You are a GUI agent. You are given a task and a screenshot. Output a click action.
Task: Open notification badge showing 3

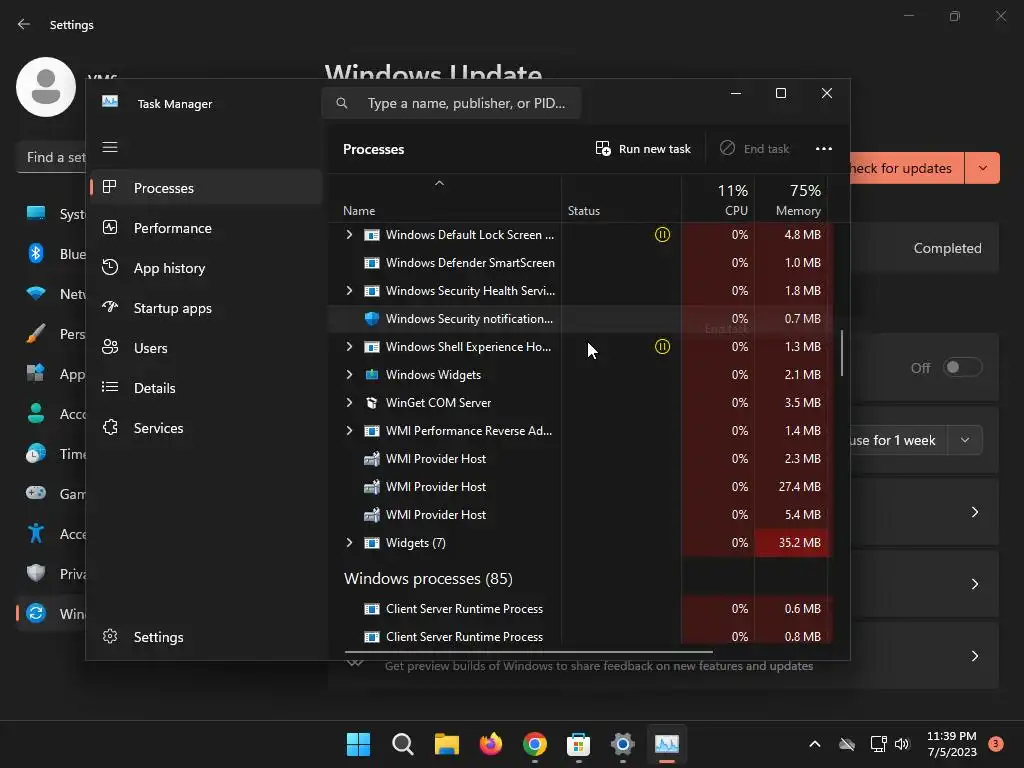[996, 743]
